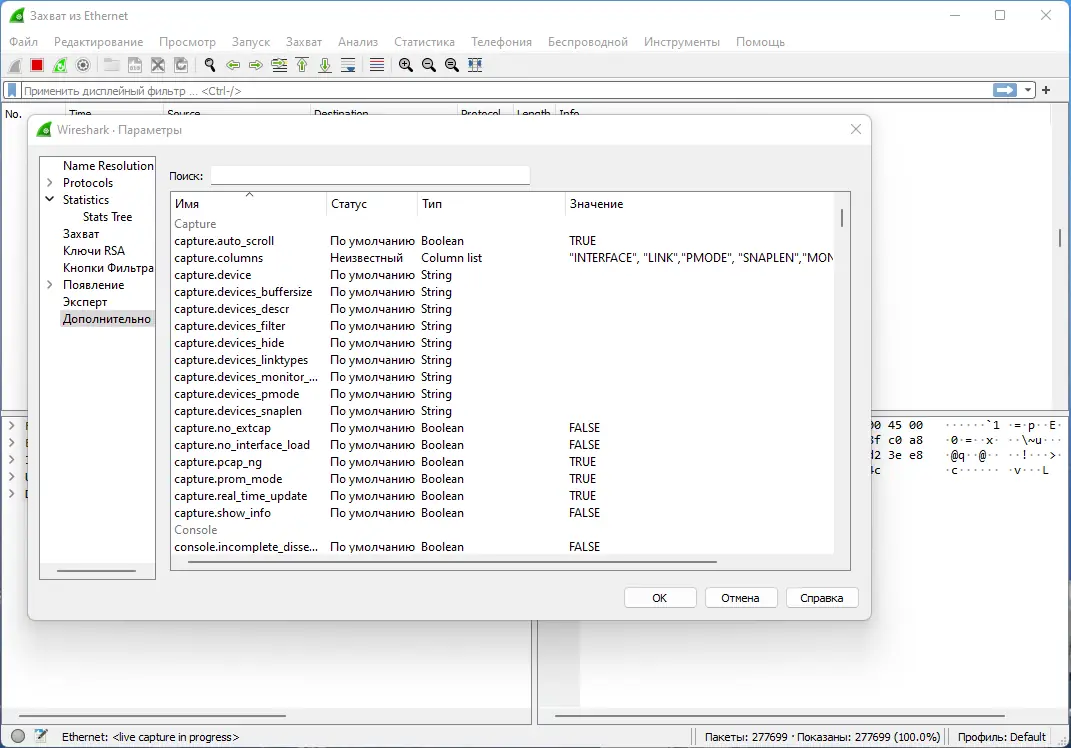Screen dimensions: 1071x748
Task: Open the Статистика menu
Action: coord(424,42)
